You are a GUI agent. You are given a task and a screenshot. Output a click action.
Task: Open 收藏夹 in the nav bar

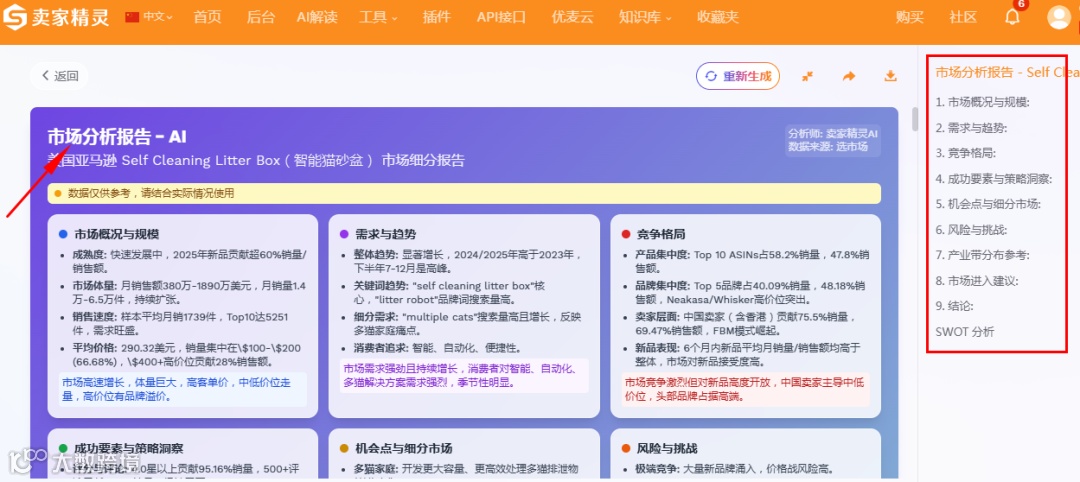[717, 17]
